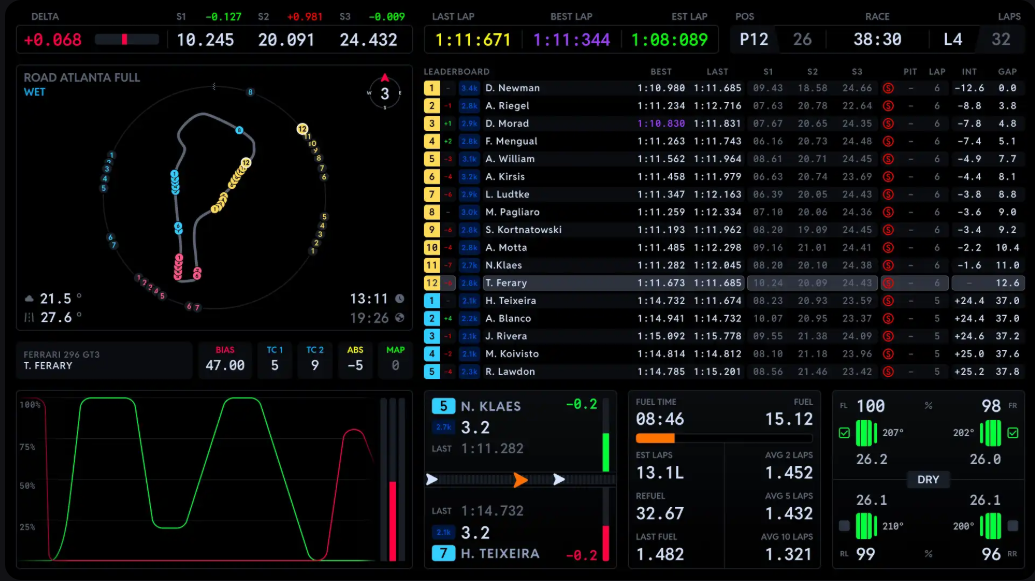Click the DRY tyre compound button

(x=928, y=480)
